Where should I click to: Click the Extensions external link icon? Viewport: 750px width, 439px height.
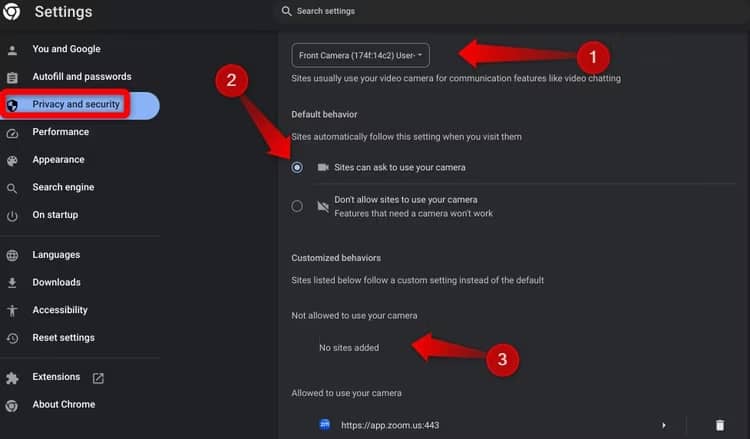[x=98, y=378]
